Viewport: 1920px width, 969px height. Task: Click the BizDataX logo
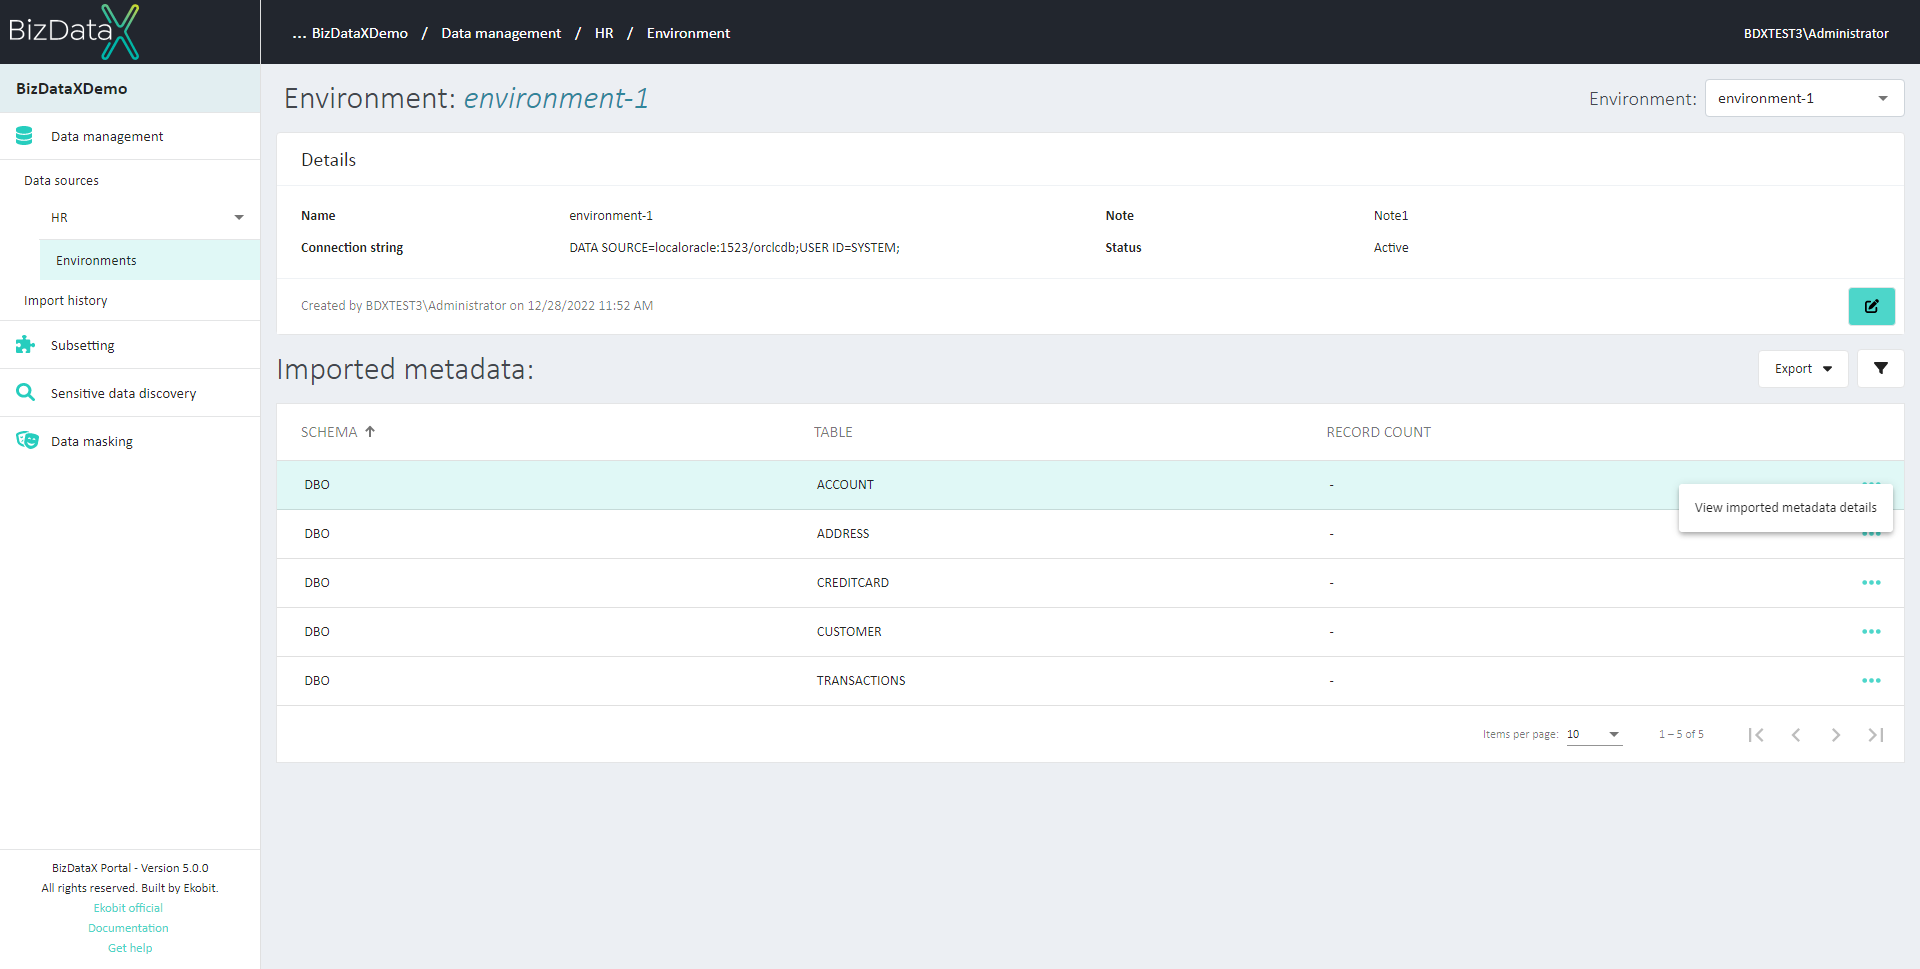73,31
